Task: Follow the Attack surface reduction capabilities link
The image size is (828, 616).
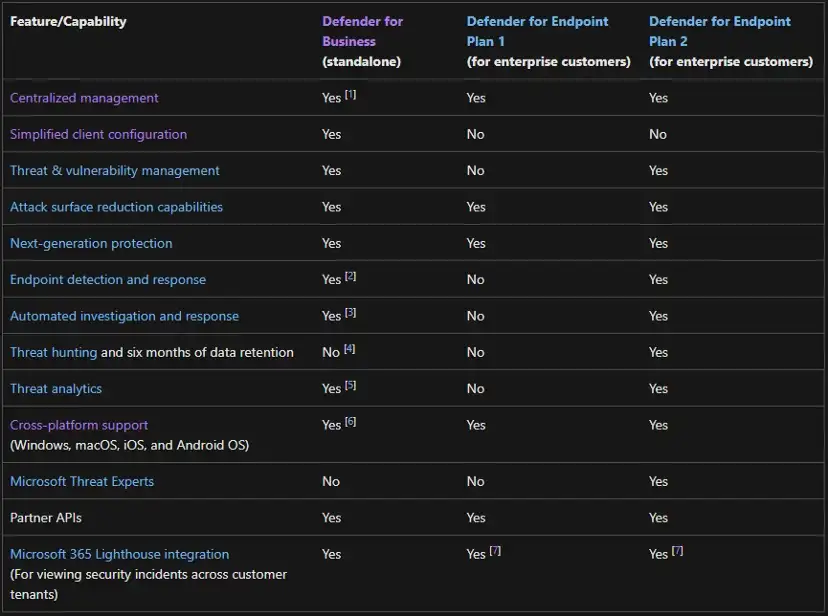Action: pos(116,207)
